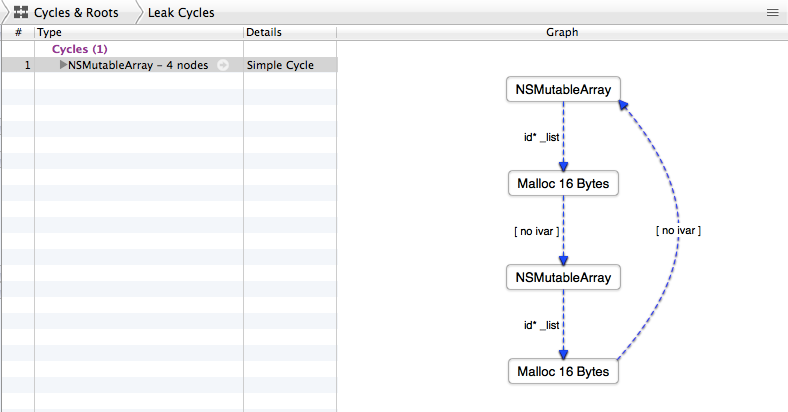Click the [ no ivar ] label between middle nodes

coord(535,231)
